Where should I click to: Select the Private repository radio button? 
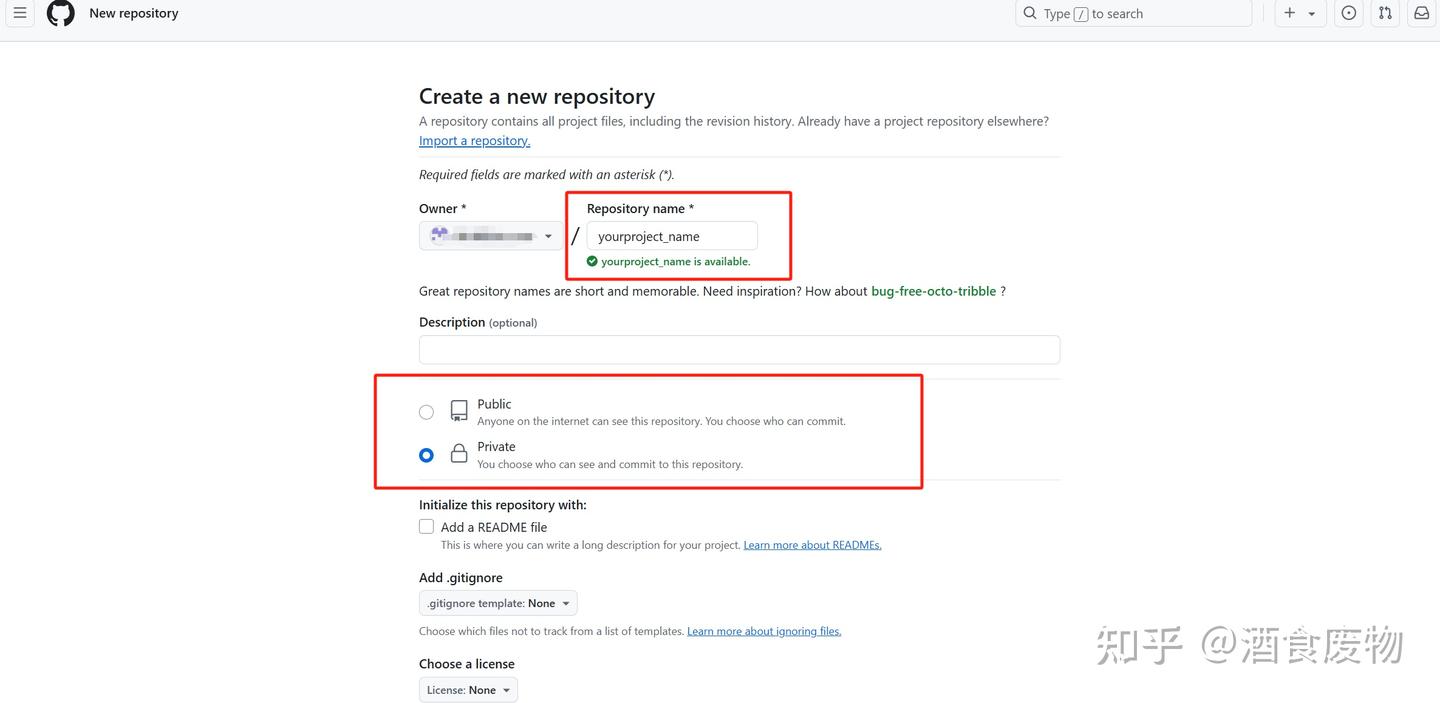426,454
